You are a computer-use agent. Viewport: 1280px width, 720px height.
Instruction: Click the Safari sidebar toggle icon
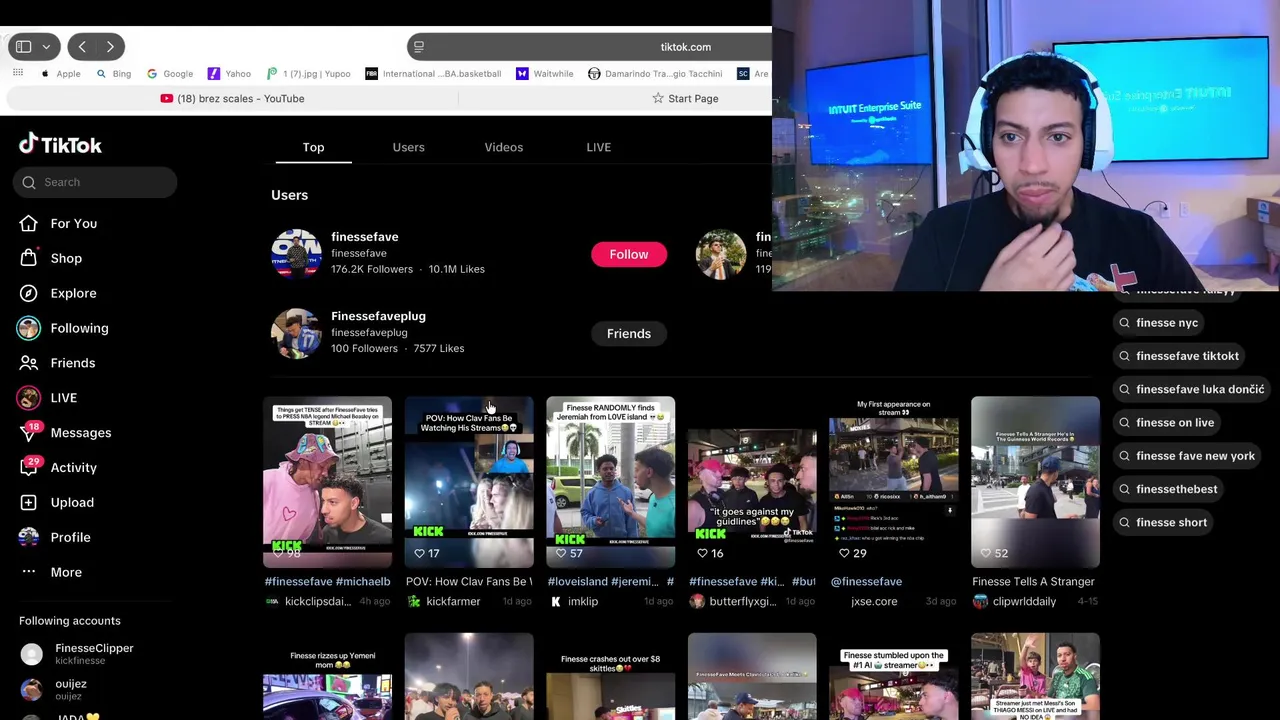(x=23, y=47)
